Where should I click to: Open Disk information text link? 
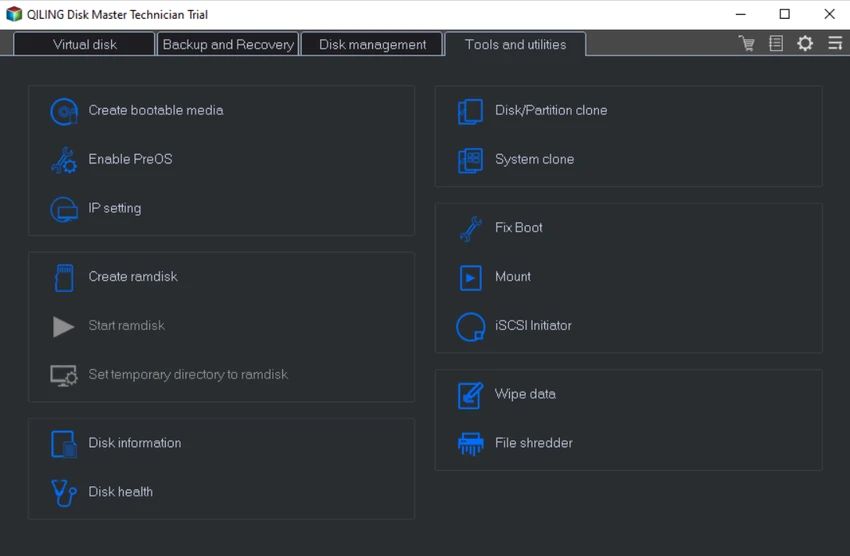click(135, 443)
